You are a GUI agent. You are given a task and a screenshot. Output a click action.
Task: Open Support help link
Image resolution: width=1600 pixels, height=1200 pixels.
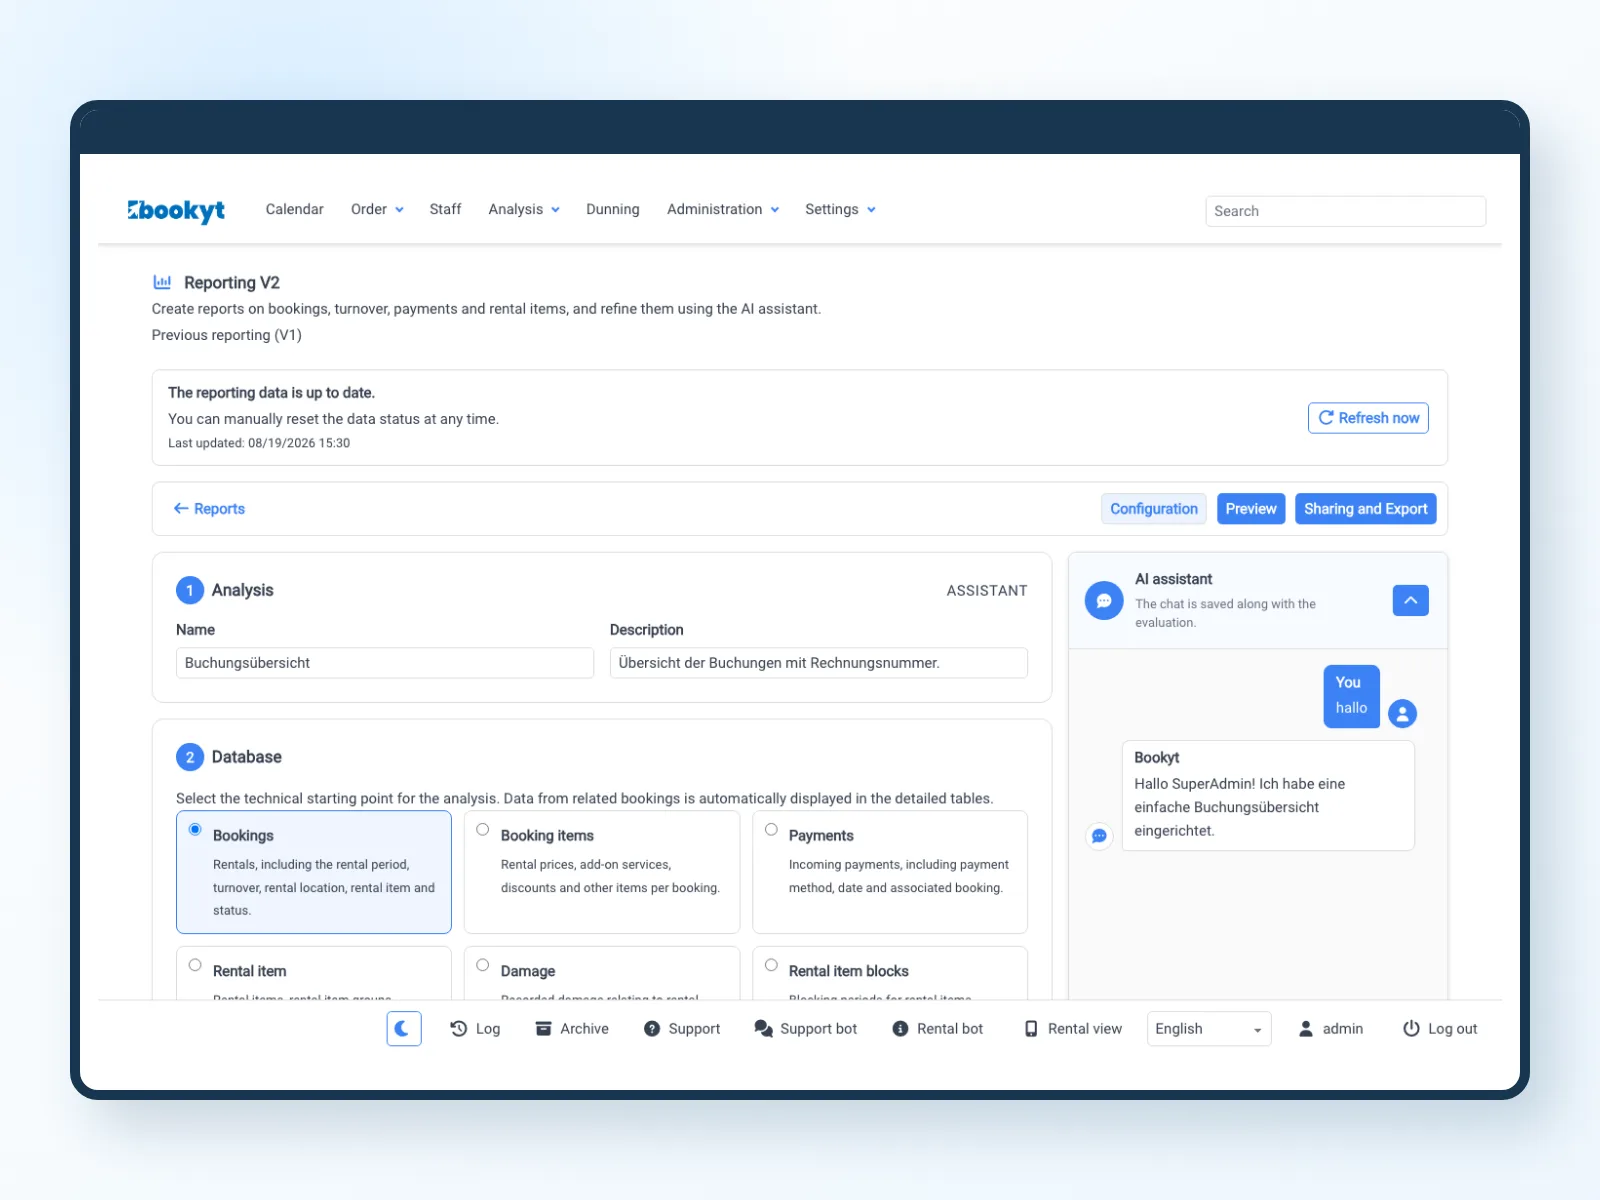coord(682,1028)
